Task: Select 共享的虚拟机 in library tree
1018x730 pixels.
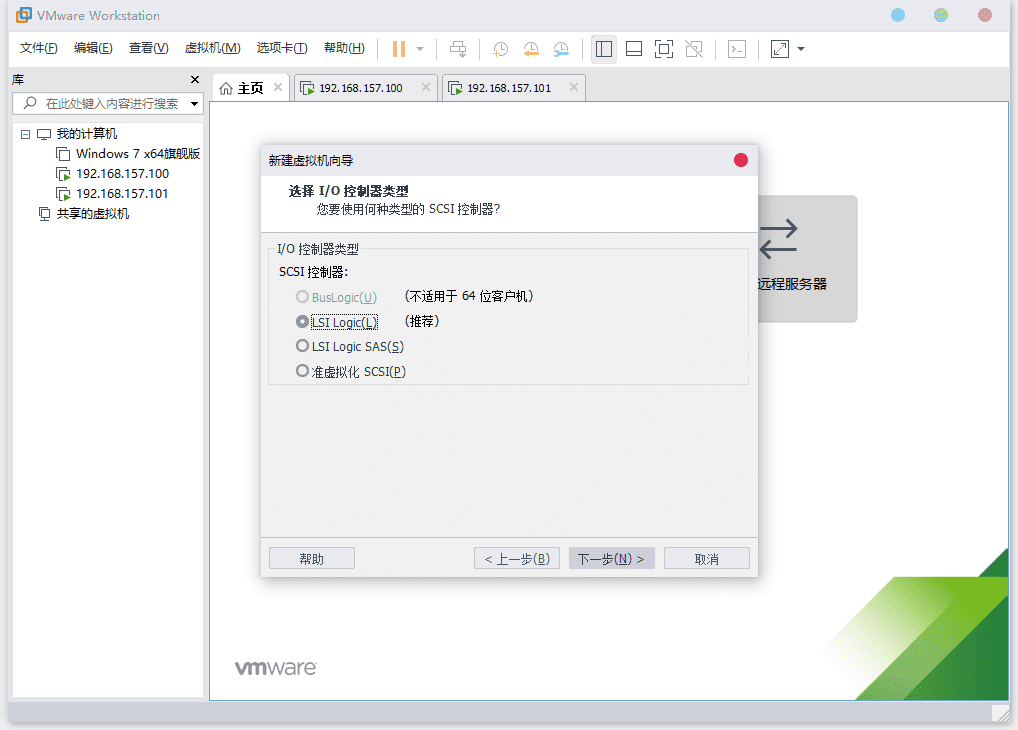Action: [x=92, y=214]
